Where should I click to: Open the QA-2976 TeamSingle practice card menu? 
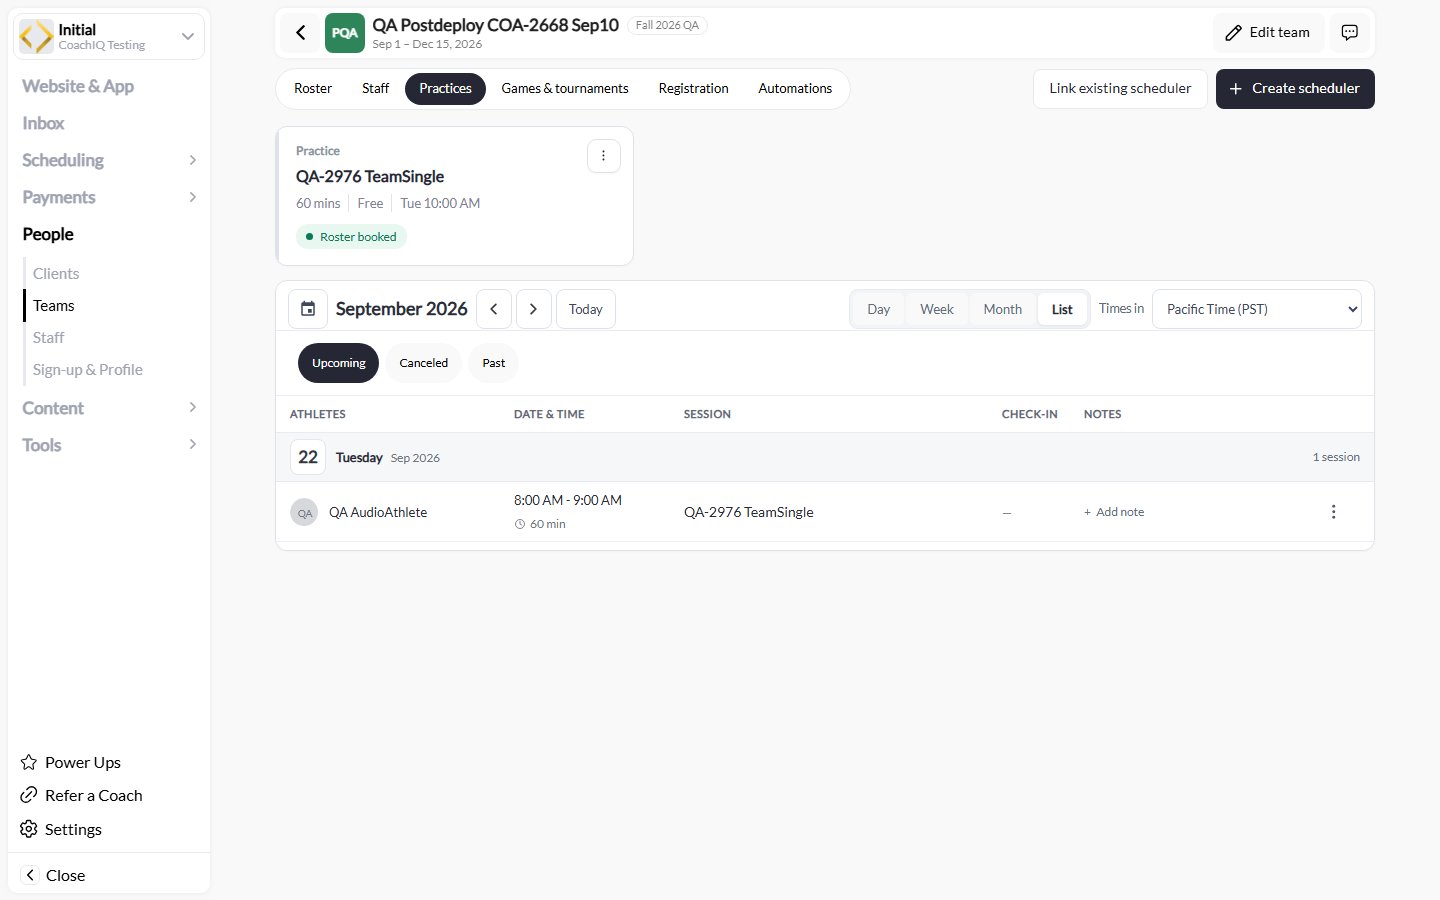603,156
